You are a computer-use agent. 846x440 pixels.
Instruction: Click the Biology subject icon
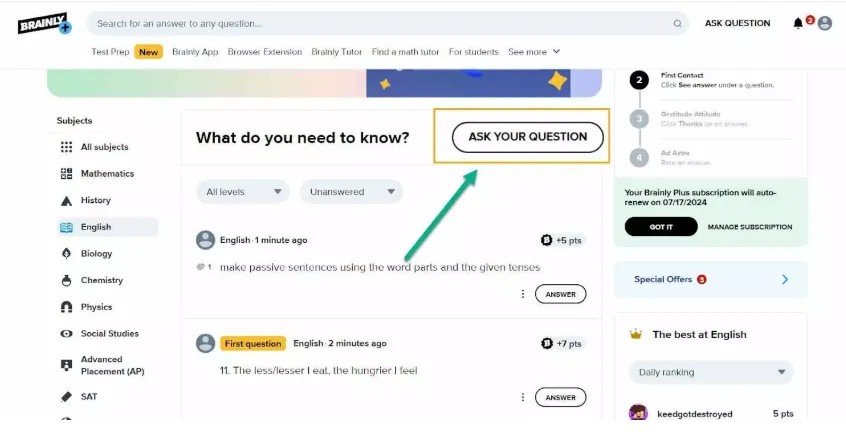66,253
